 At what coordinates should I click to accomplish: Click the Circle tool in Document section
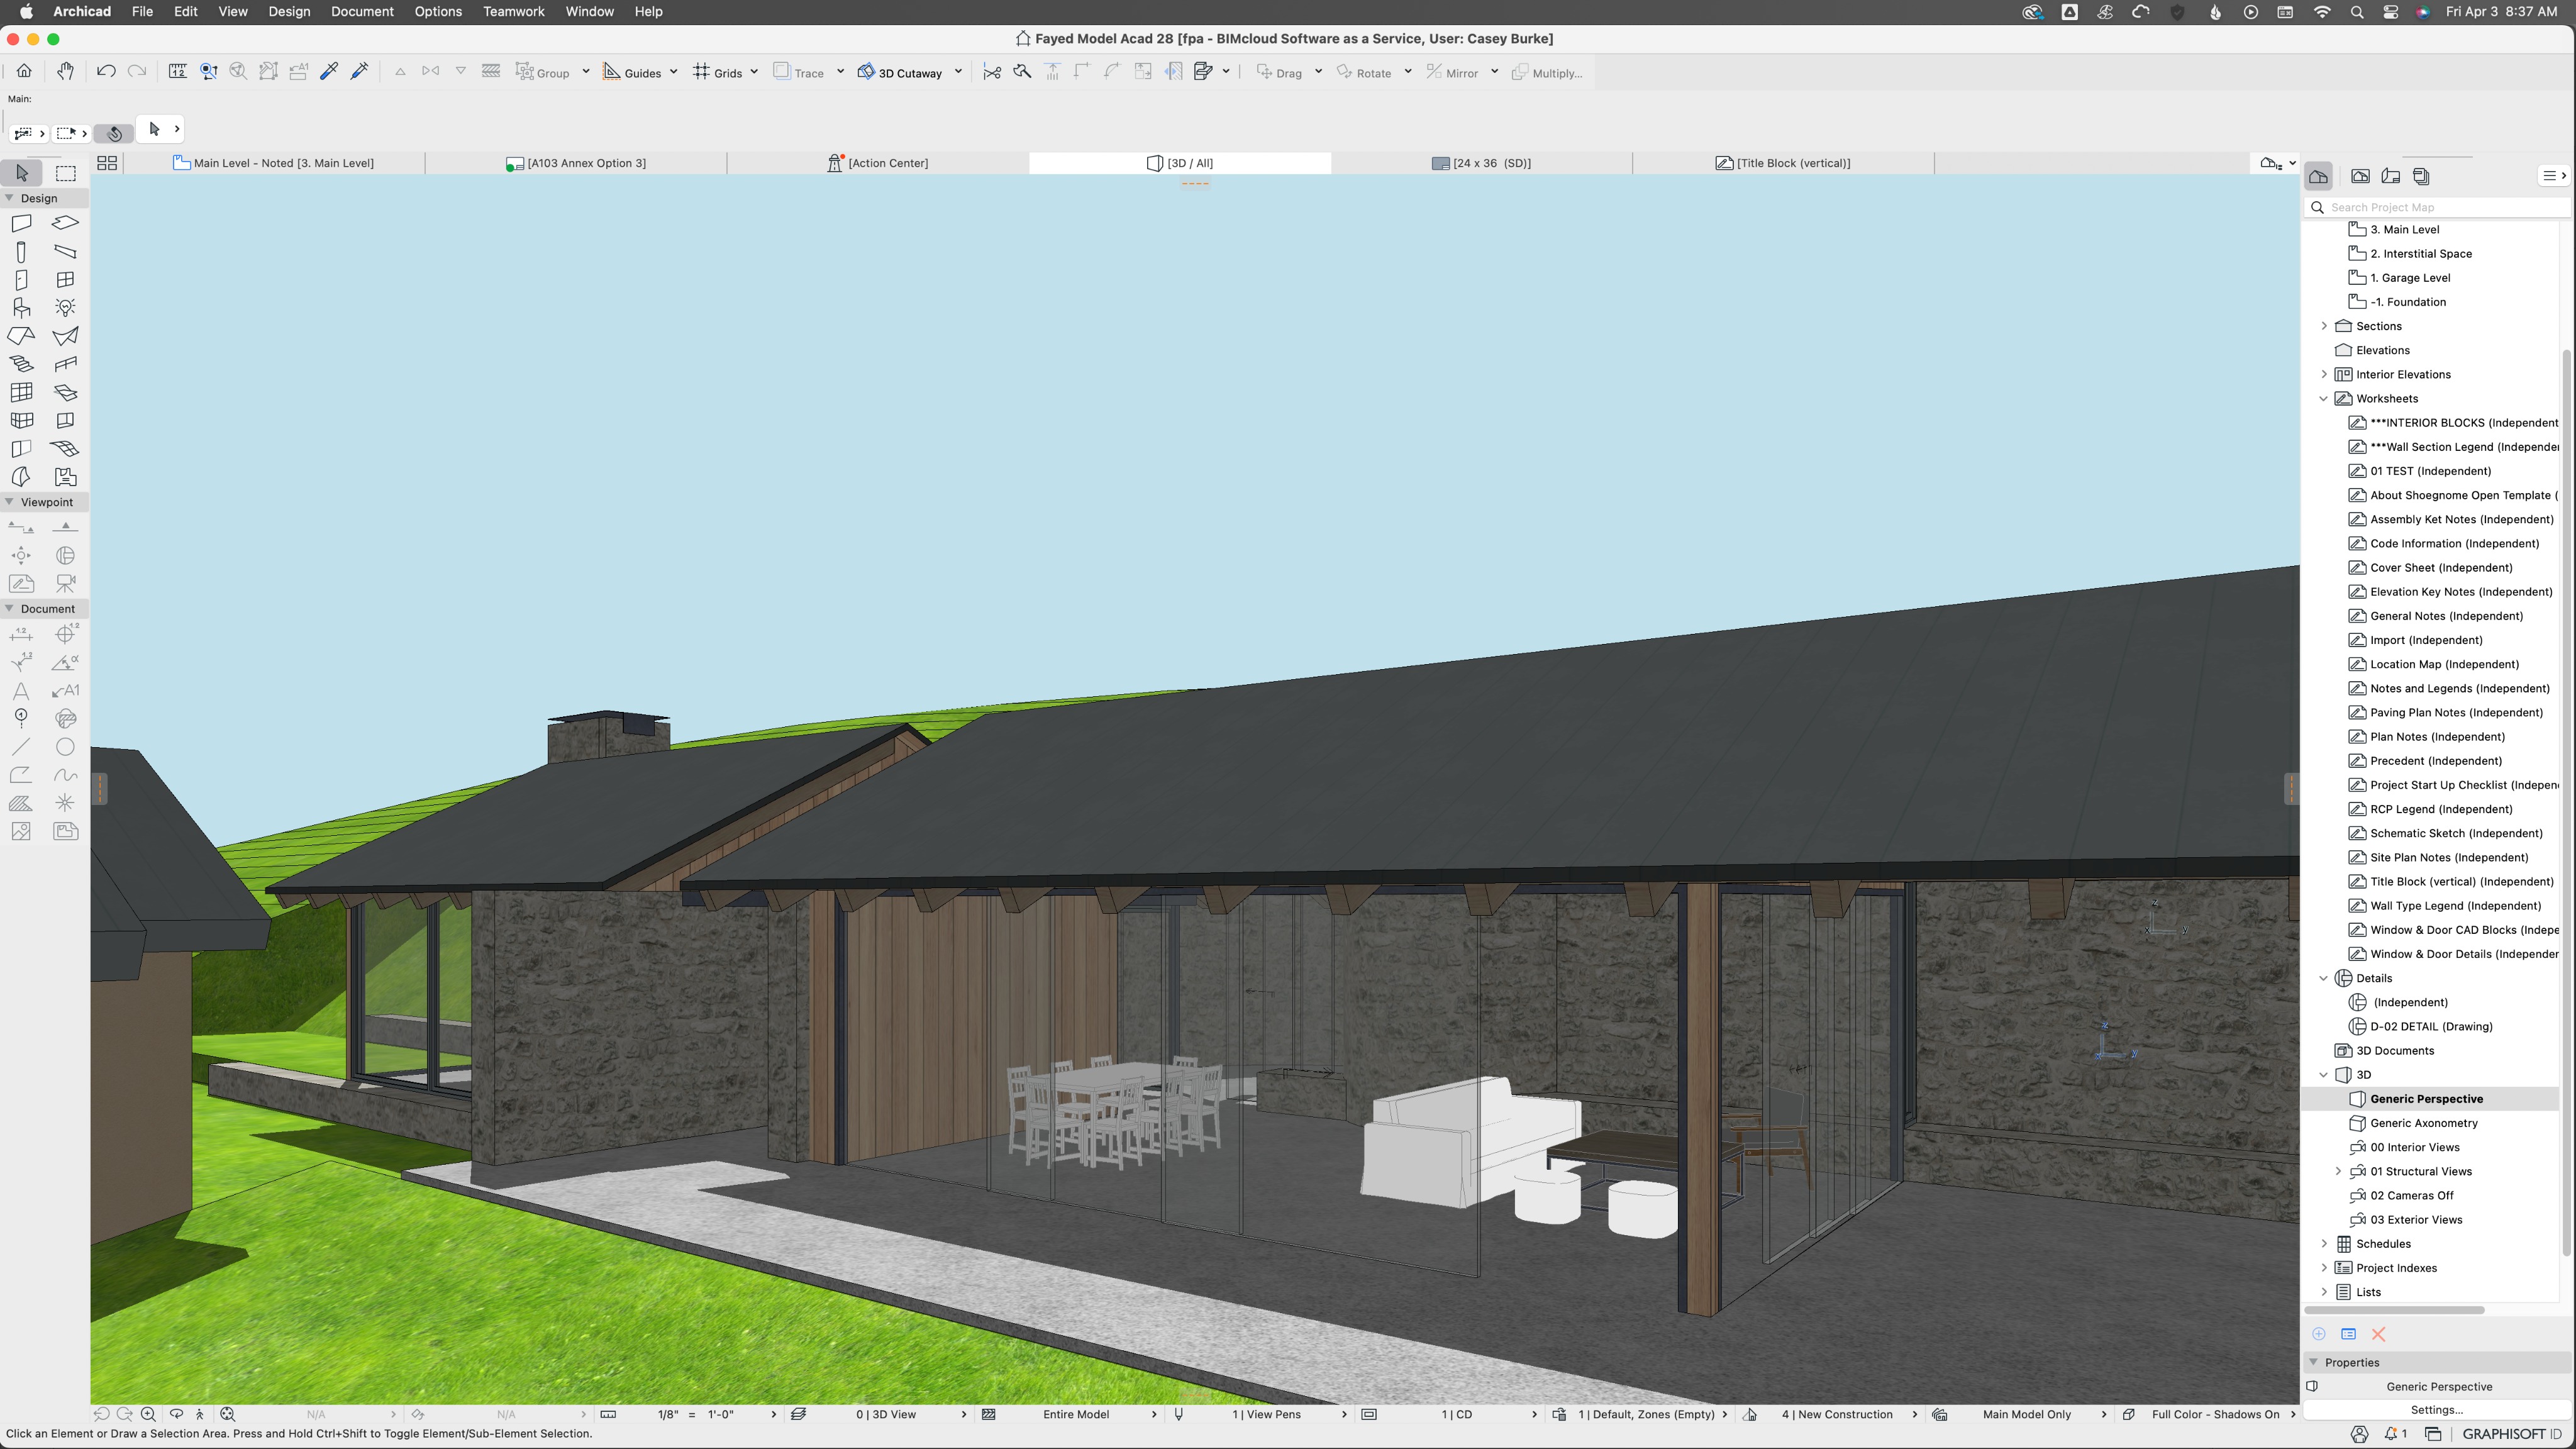65,747
